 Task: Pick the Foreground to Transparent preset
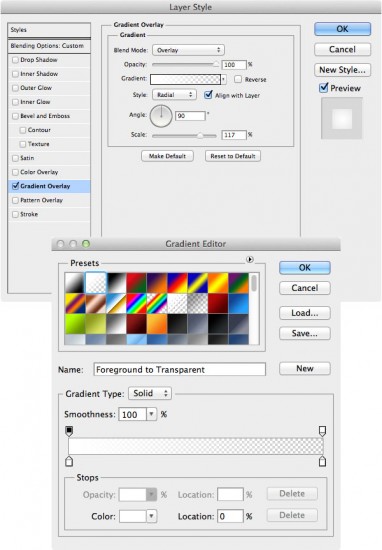(x=95, y=283)
